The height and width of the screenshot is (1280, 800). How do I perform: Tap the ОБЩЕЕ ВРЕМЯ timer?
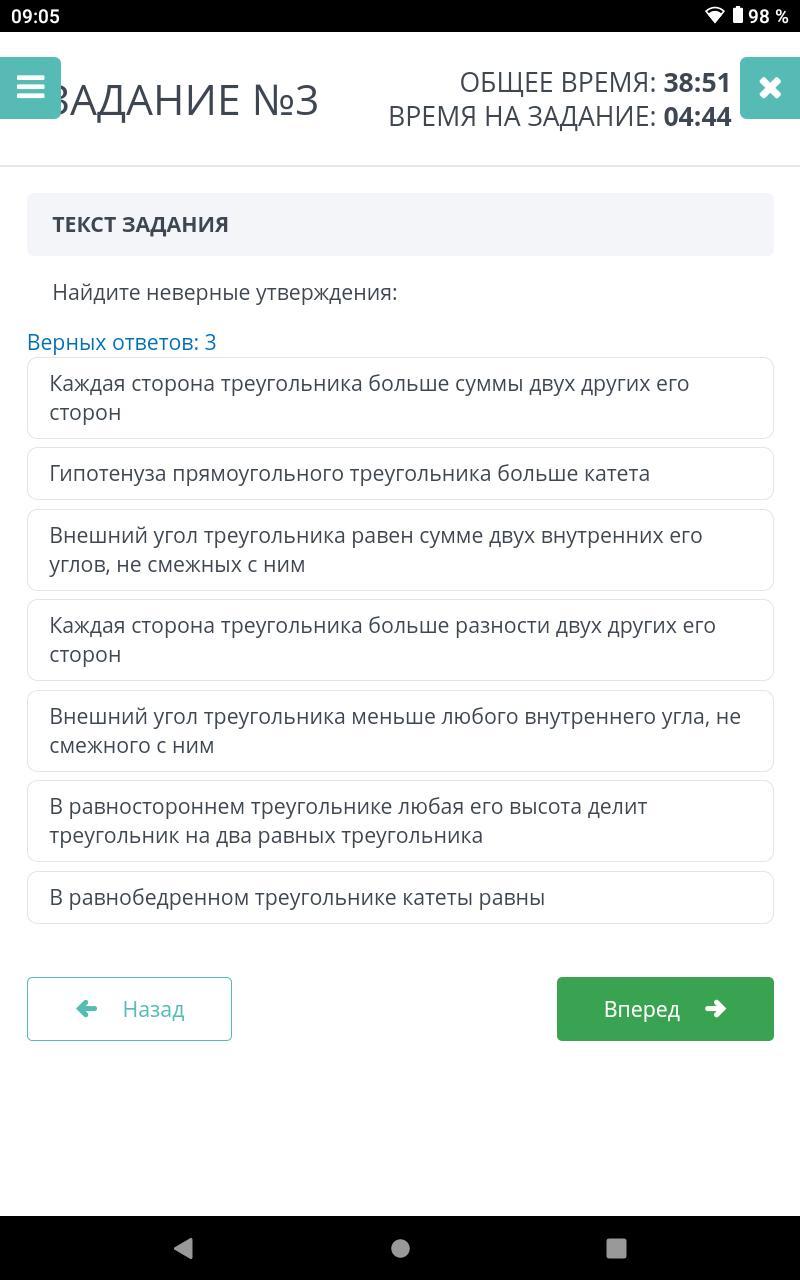click(595, 82)
